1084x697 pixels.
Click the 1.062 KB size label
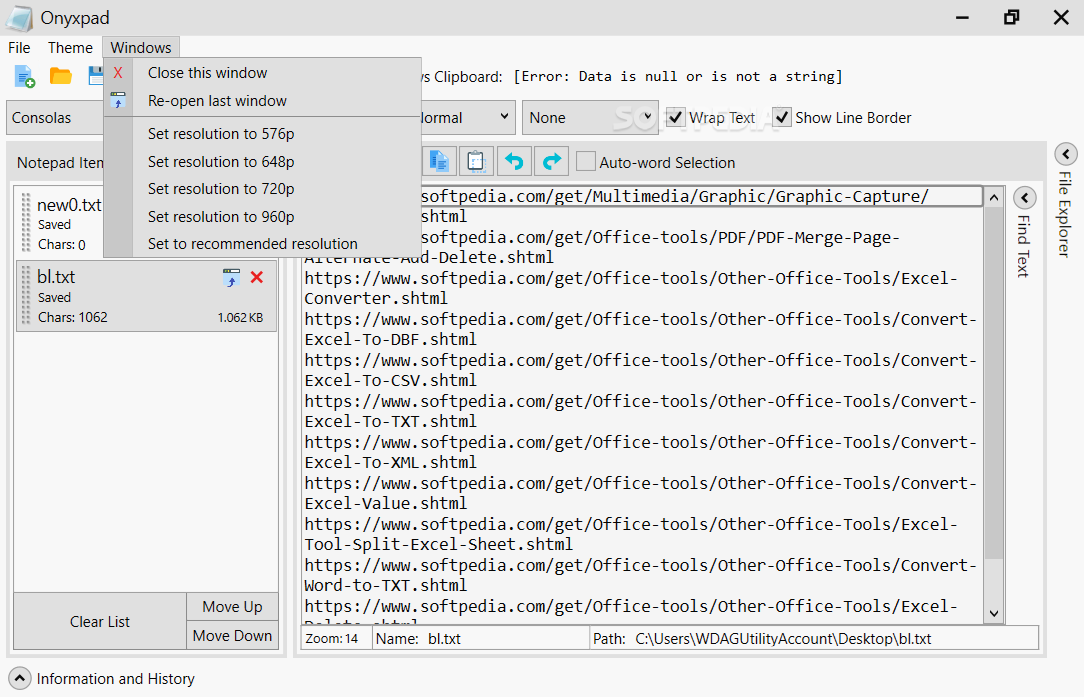240,317
